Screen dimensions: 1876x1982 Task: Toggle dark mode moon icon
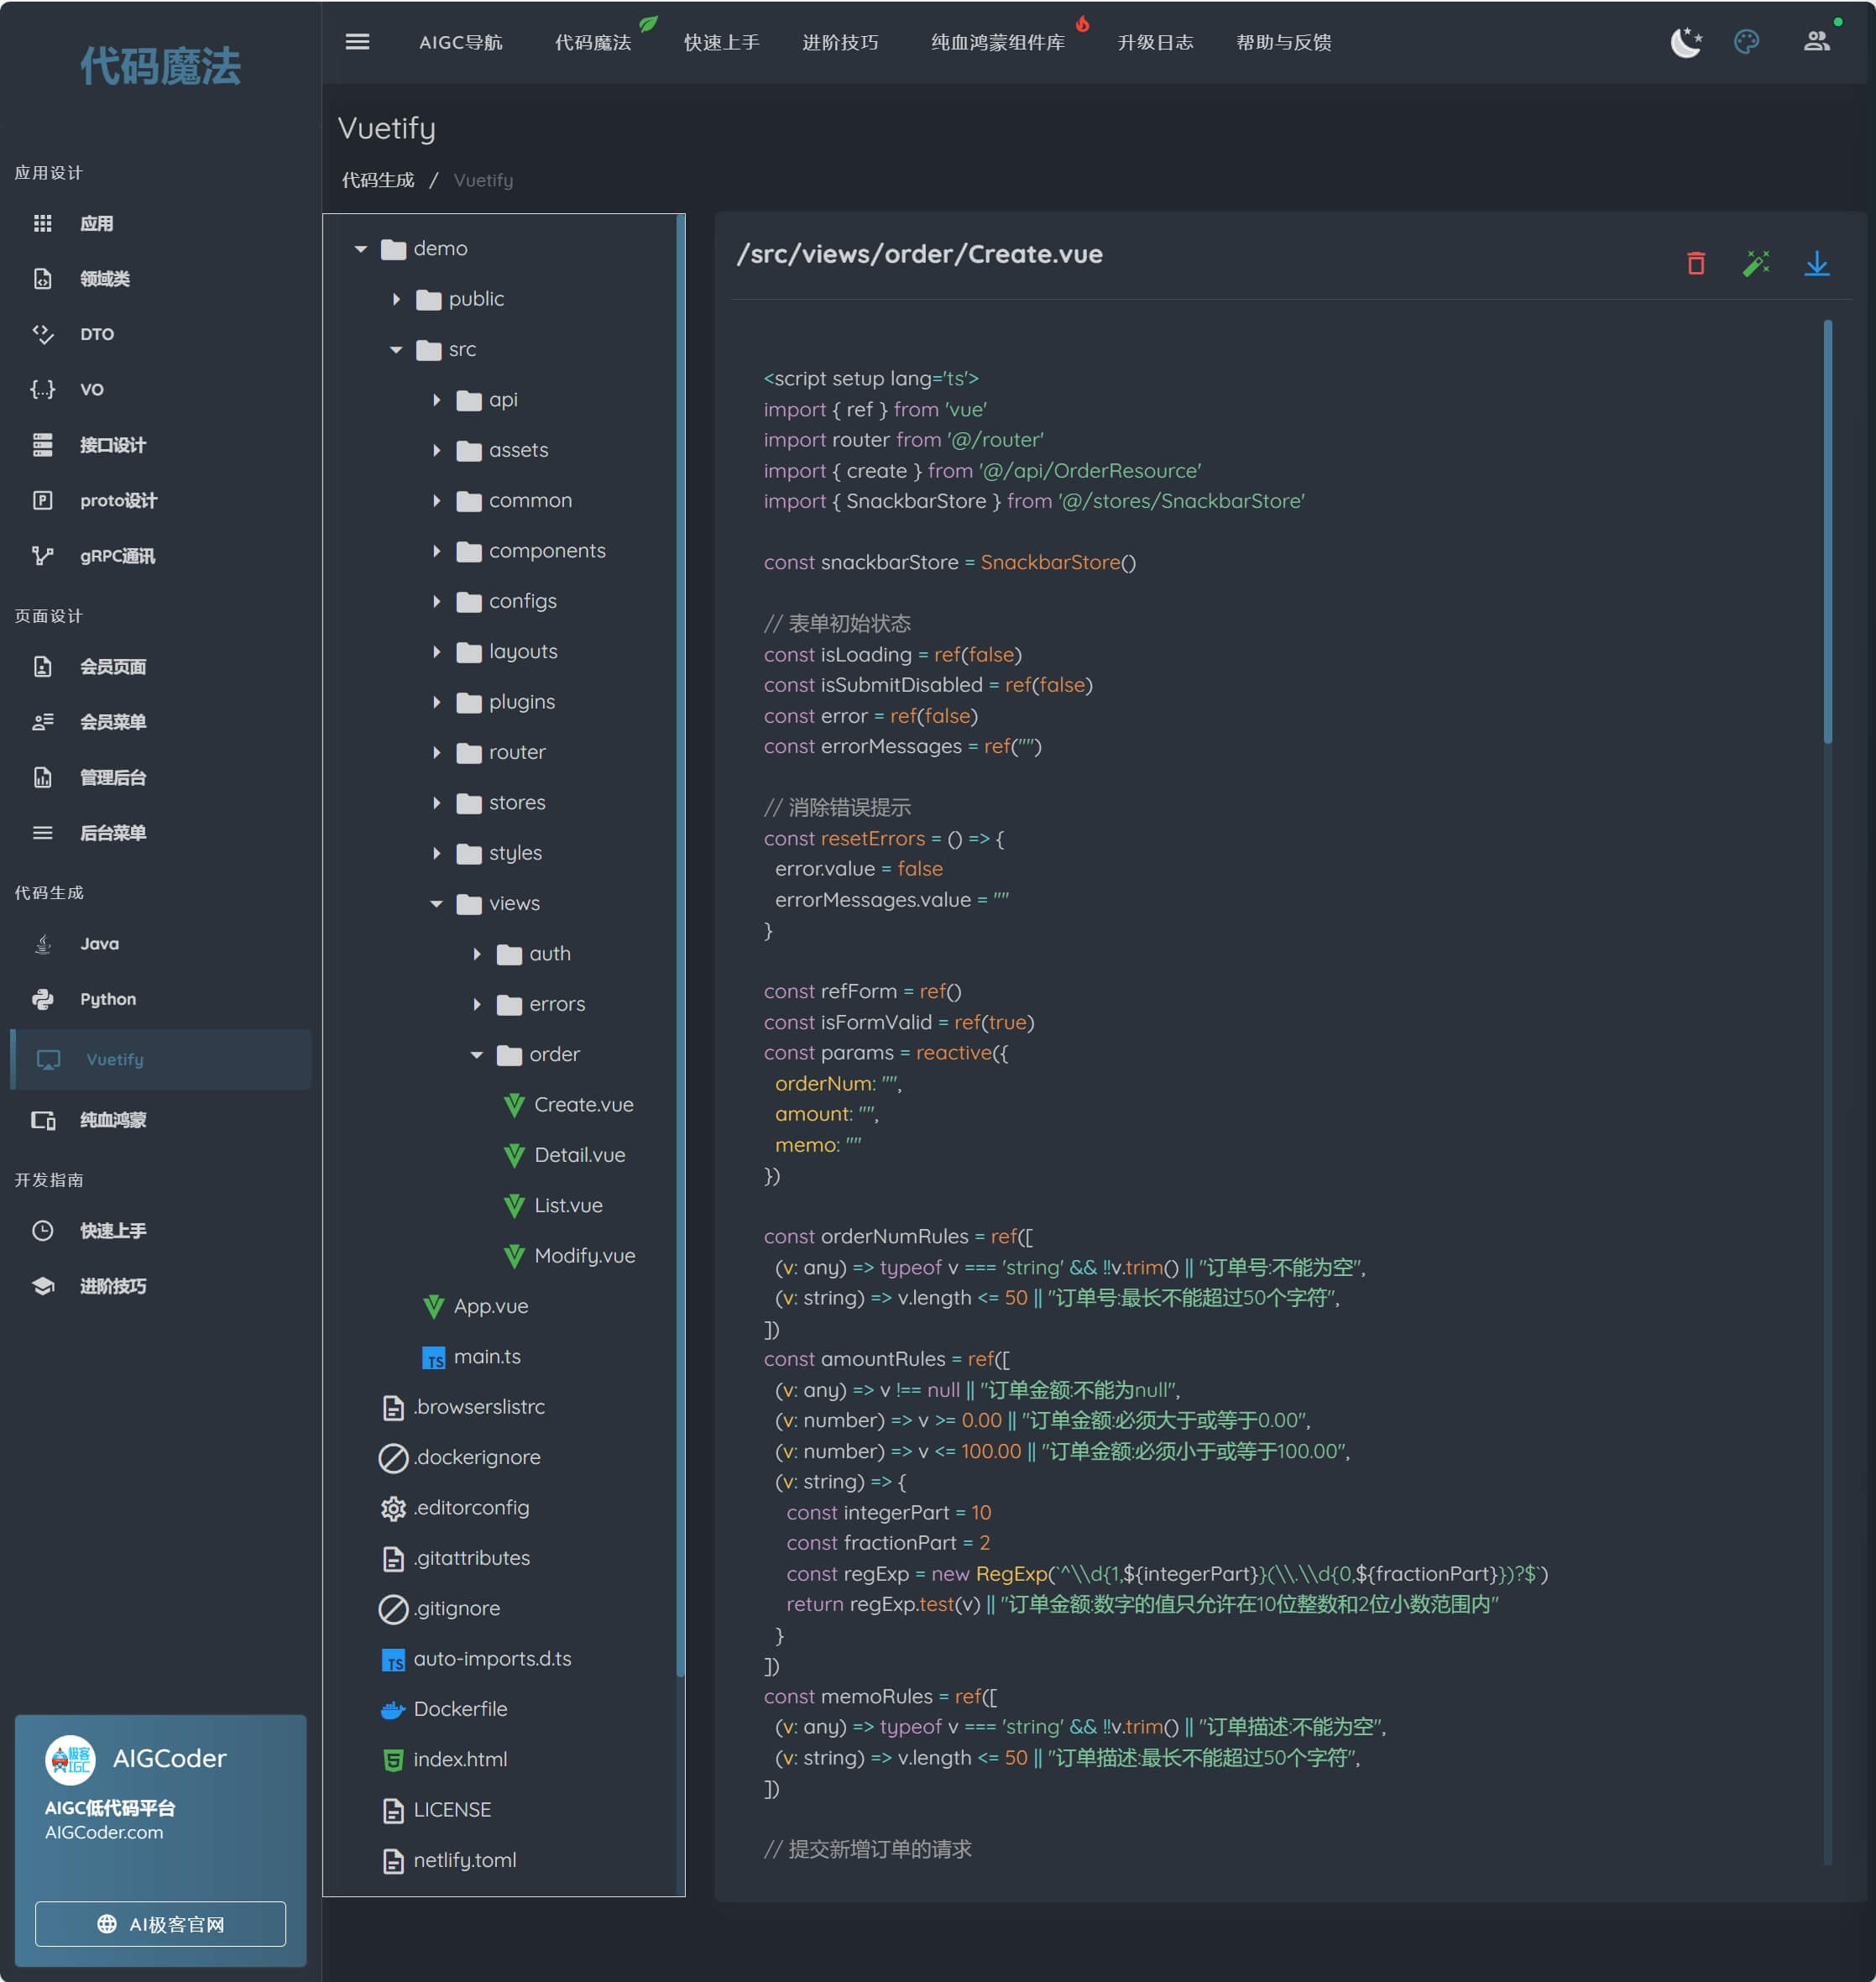(x=1686, y=42)
